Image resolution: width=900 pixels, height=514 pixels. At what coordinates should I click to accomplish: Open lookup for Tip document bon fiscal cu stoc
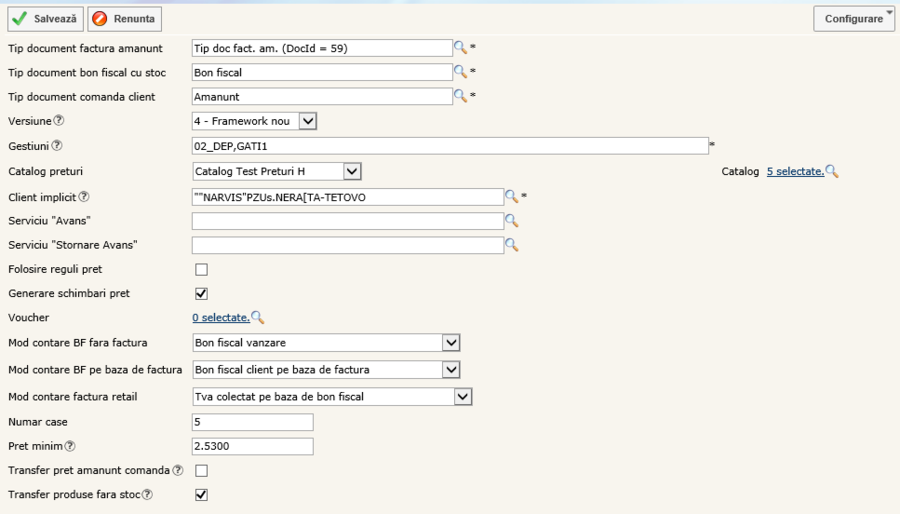pos(460,72)
